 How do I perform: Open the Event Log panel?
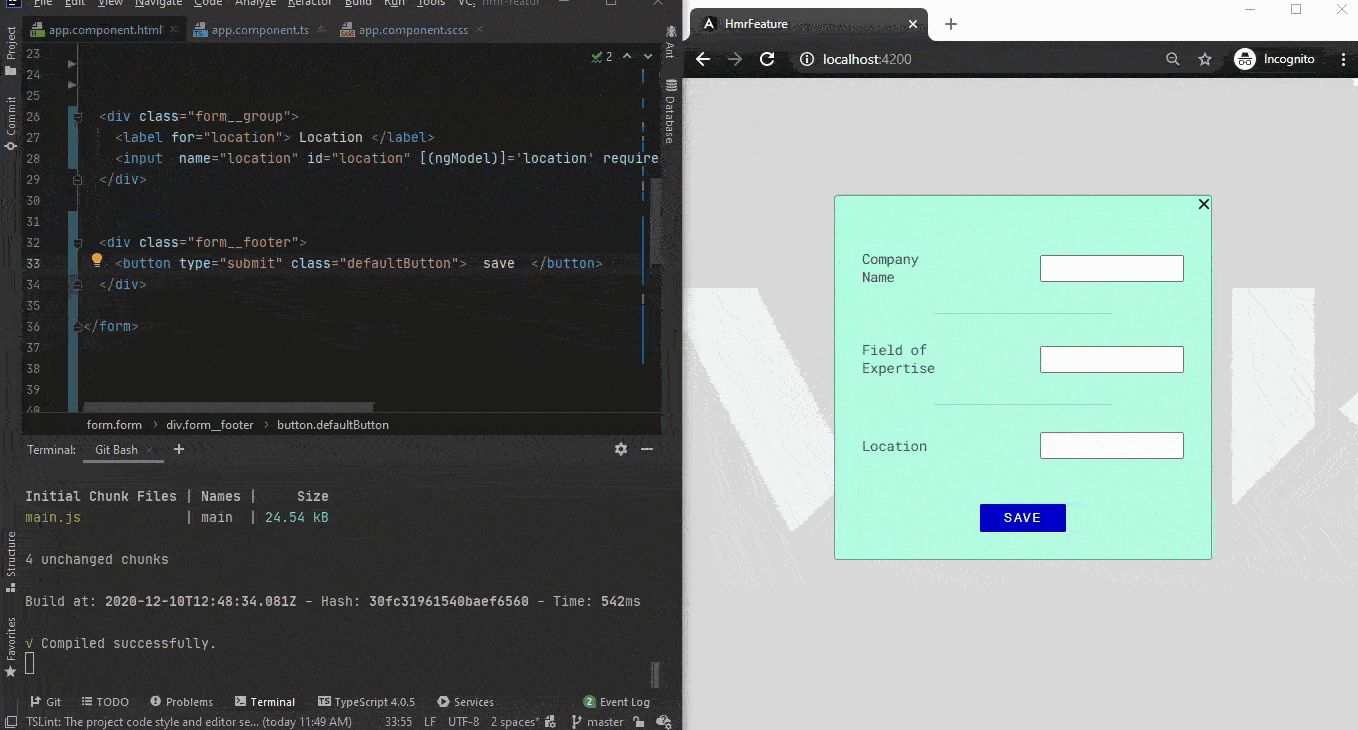pos(616,702)
